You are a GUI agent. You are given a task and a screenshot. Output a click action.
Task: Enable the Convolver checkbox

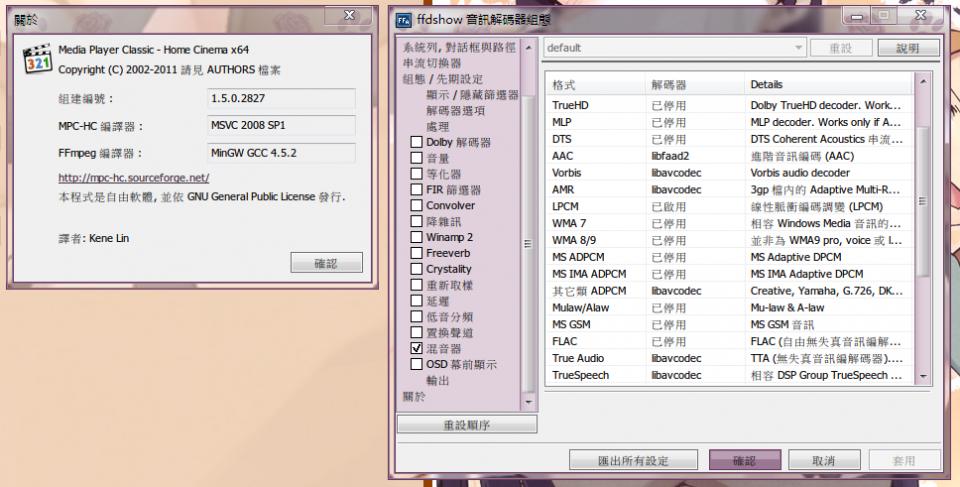point(416,205)
